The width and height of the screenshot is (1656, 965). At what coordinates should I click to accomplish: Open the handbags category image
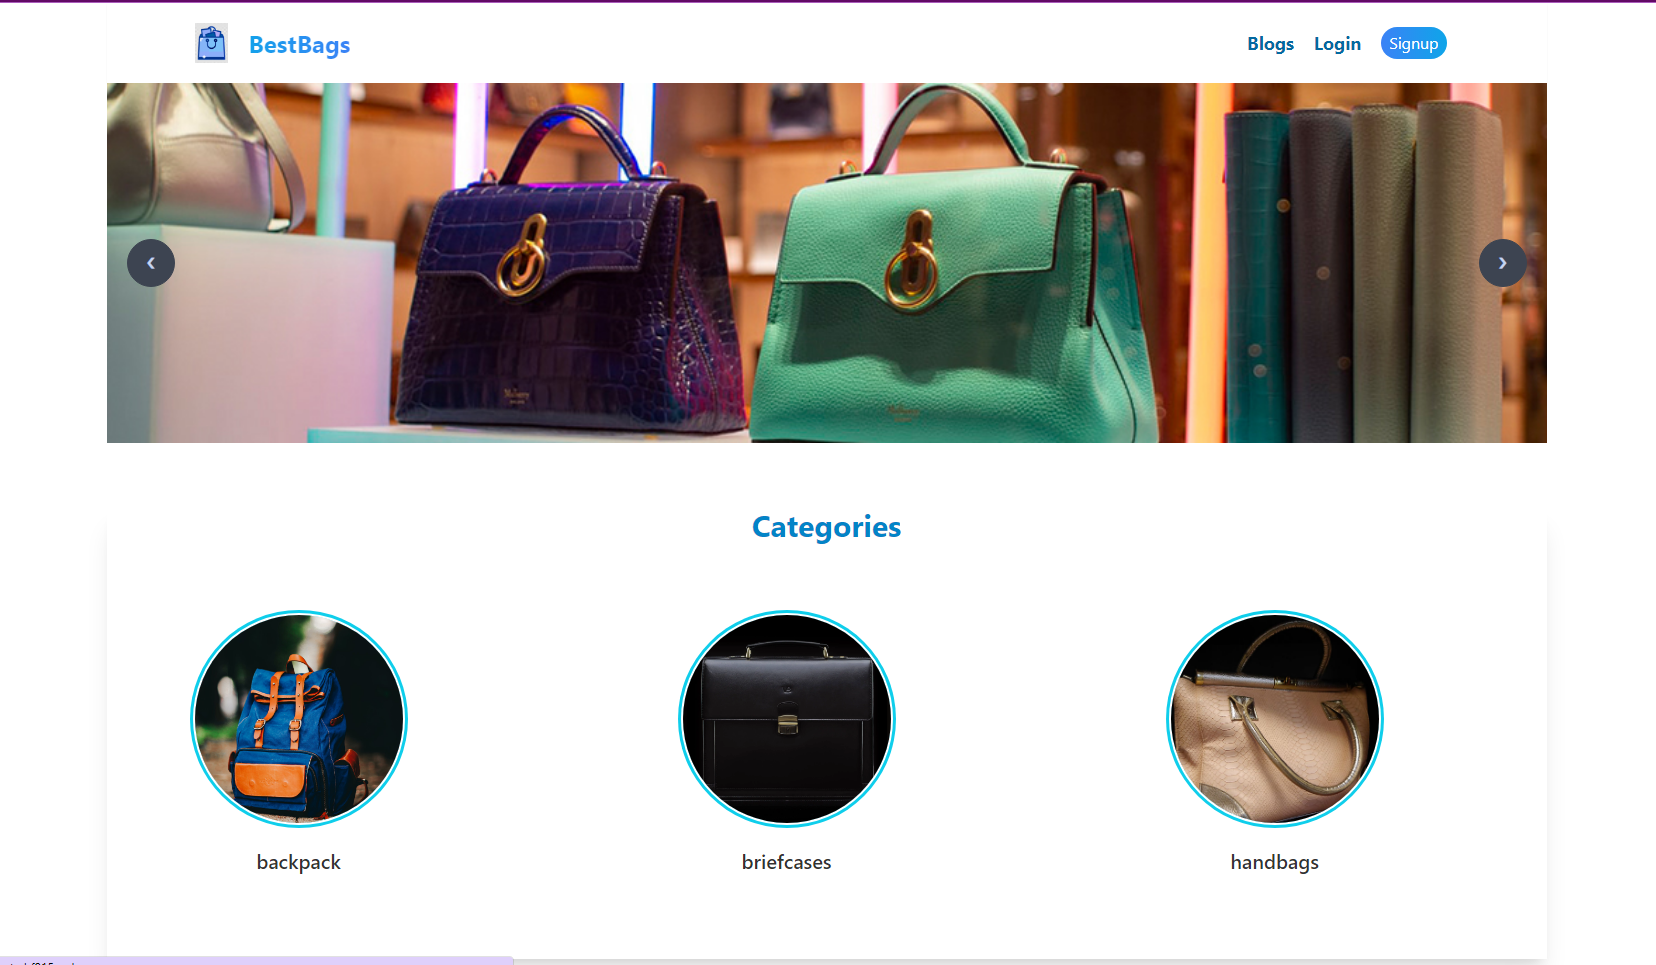coord(1275,719)
